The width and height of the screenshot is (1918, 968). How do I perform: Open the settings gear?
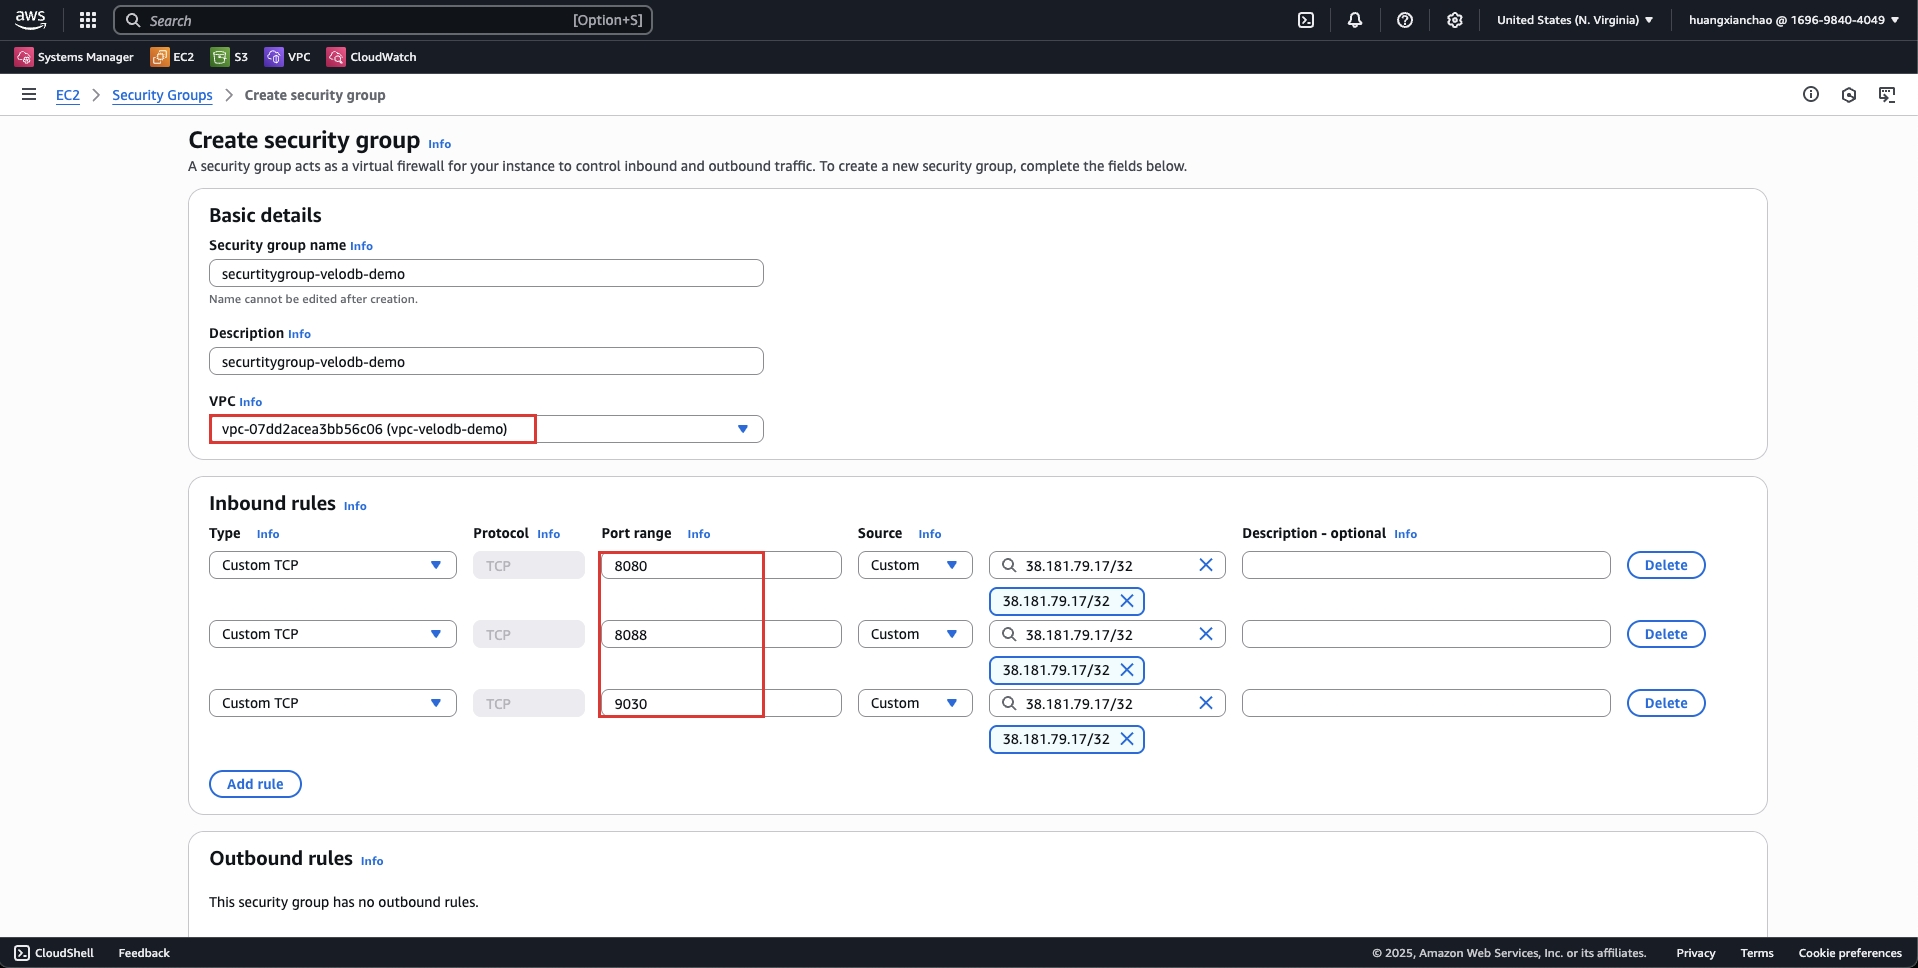pyautogui.click(x=1455, y=20)
